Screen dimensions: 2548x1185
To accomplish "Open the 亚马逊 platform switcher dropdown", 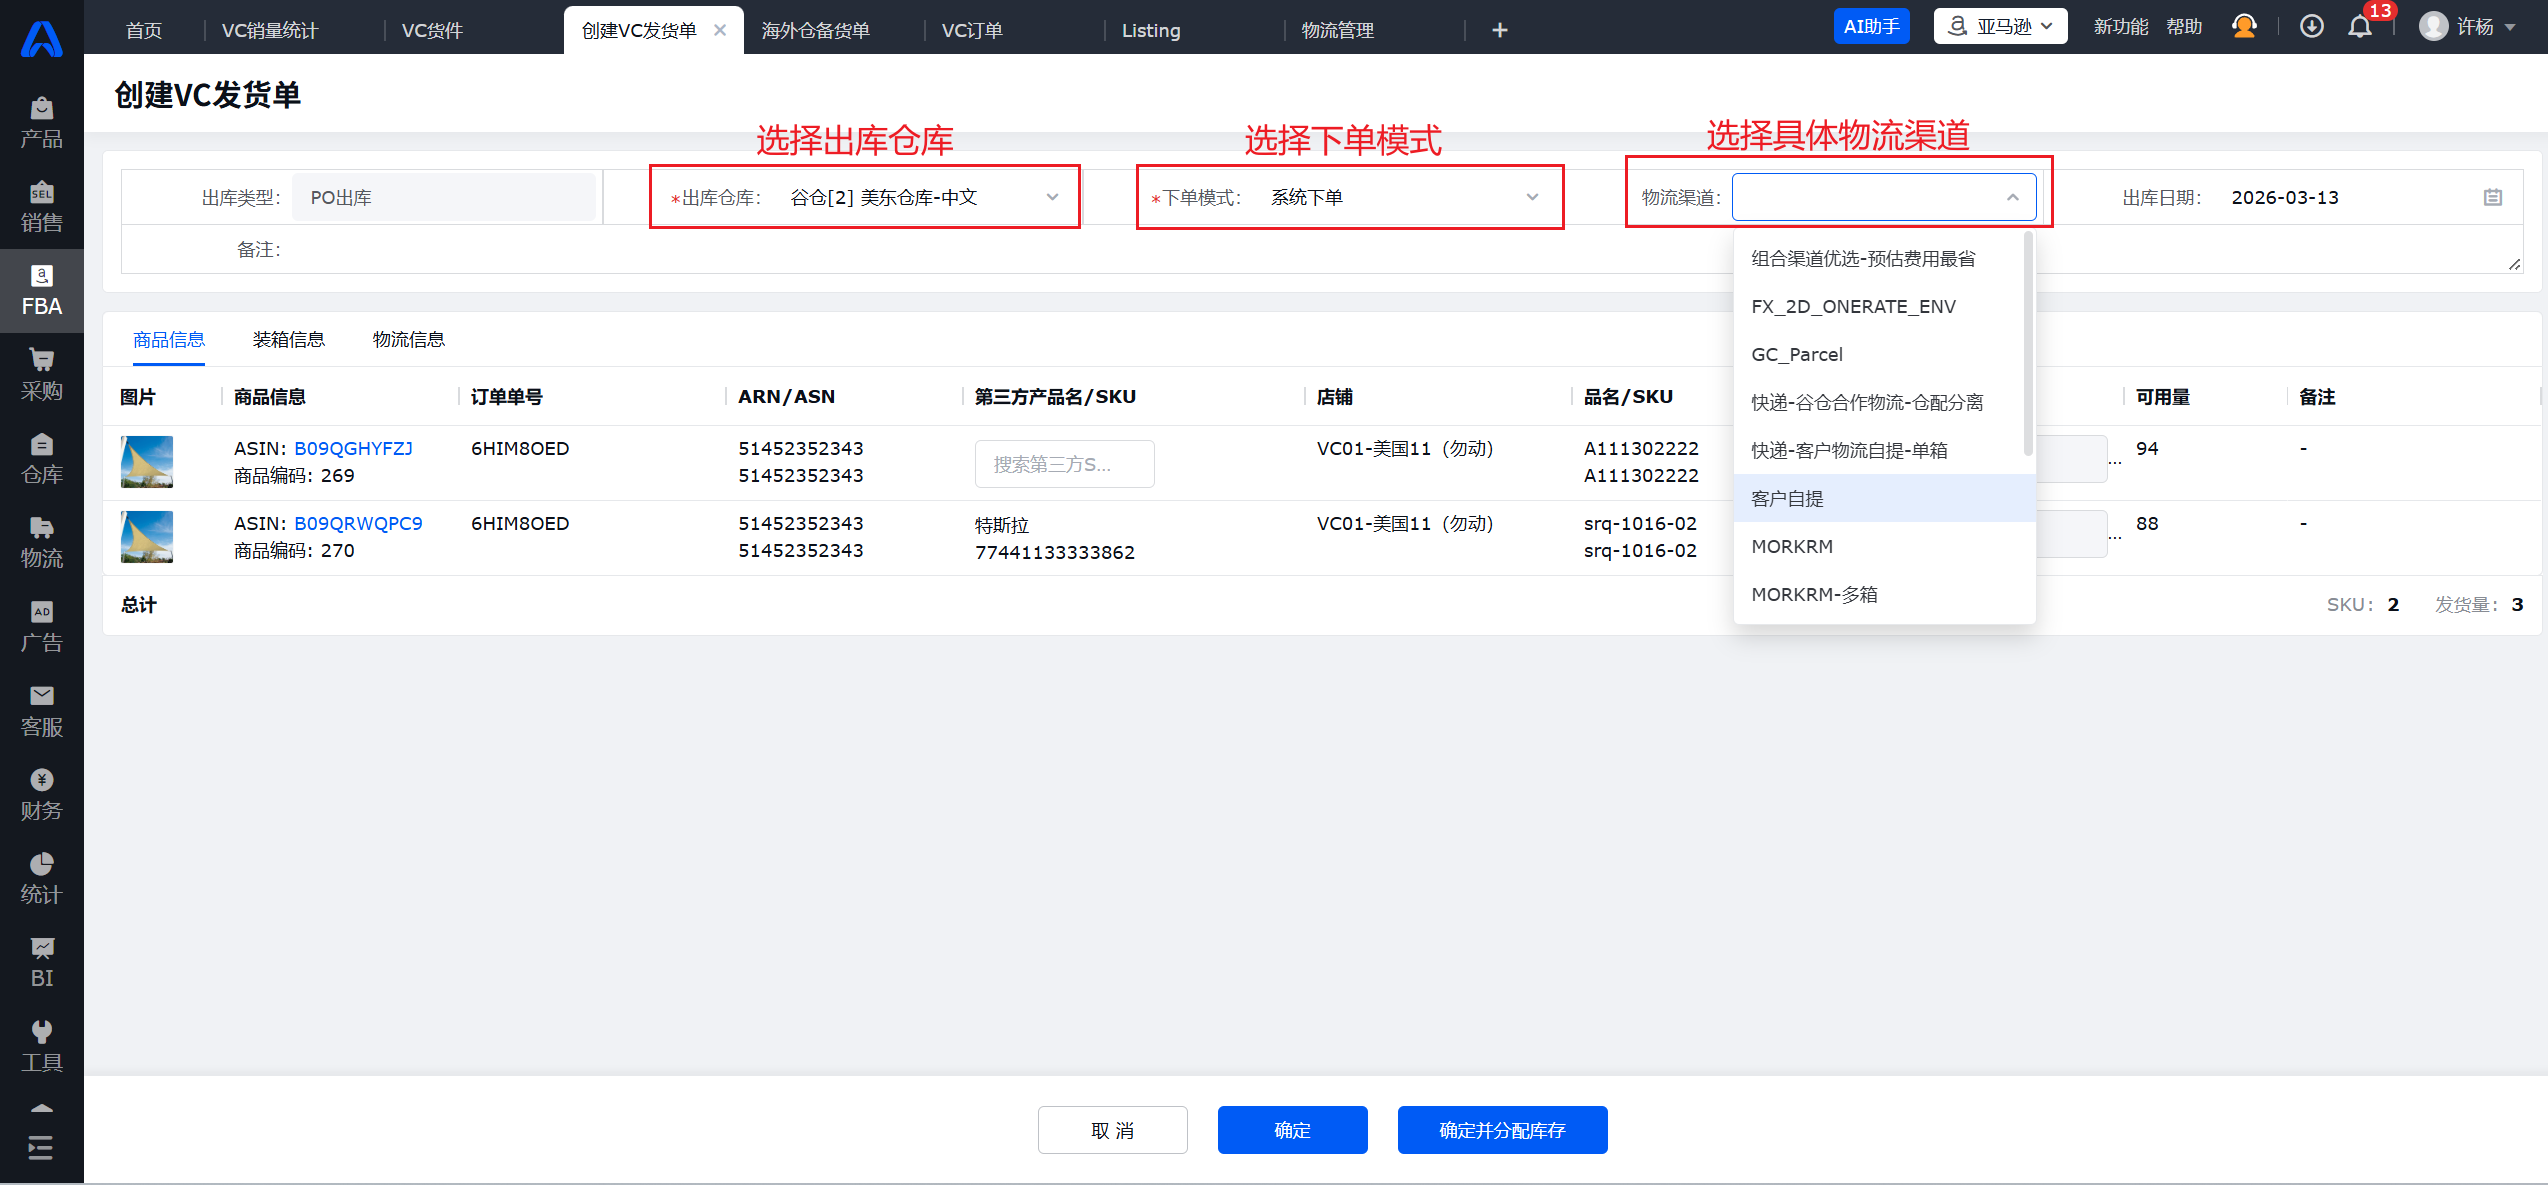I will click(2000, 27).
